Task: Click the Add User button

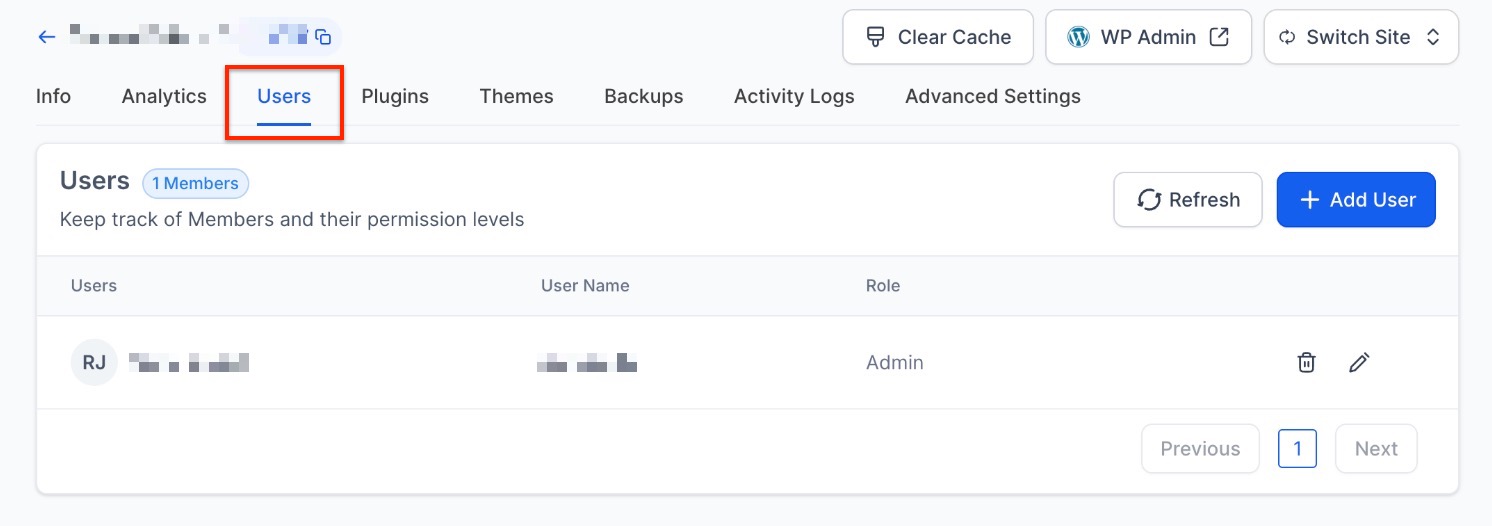Action: [1355, 200]
